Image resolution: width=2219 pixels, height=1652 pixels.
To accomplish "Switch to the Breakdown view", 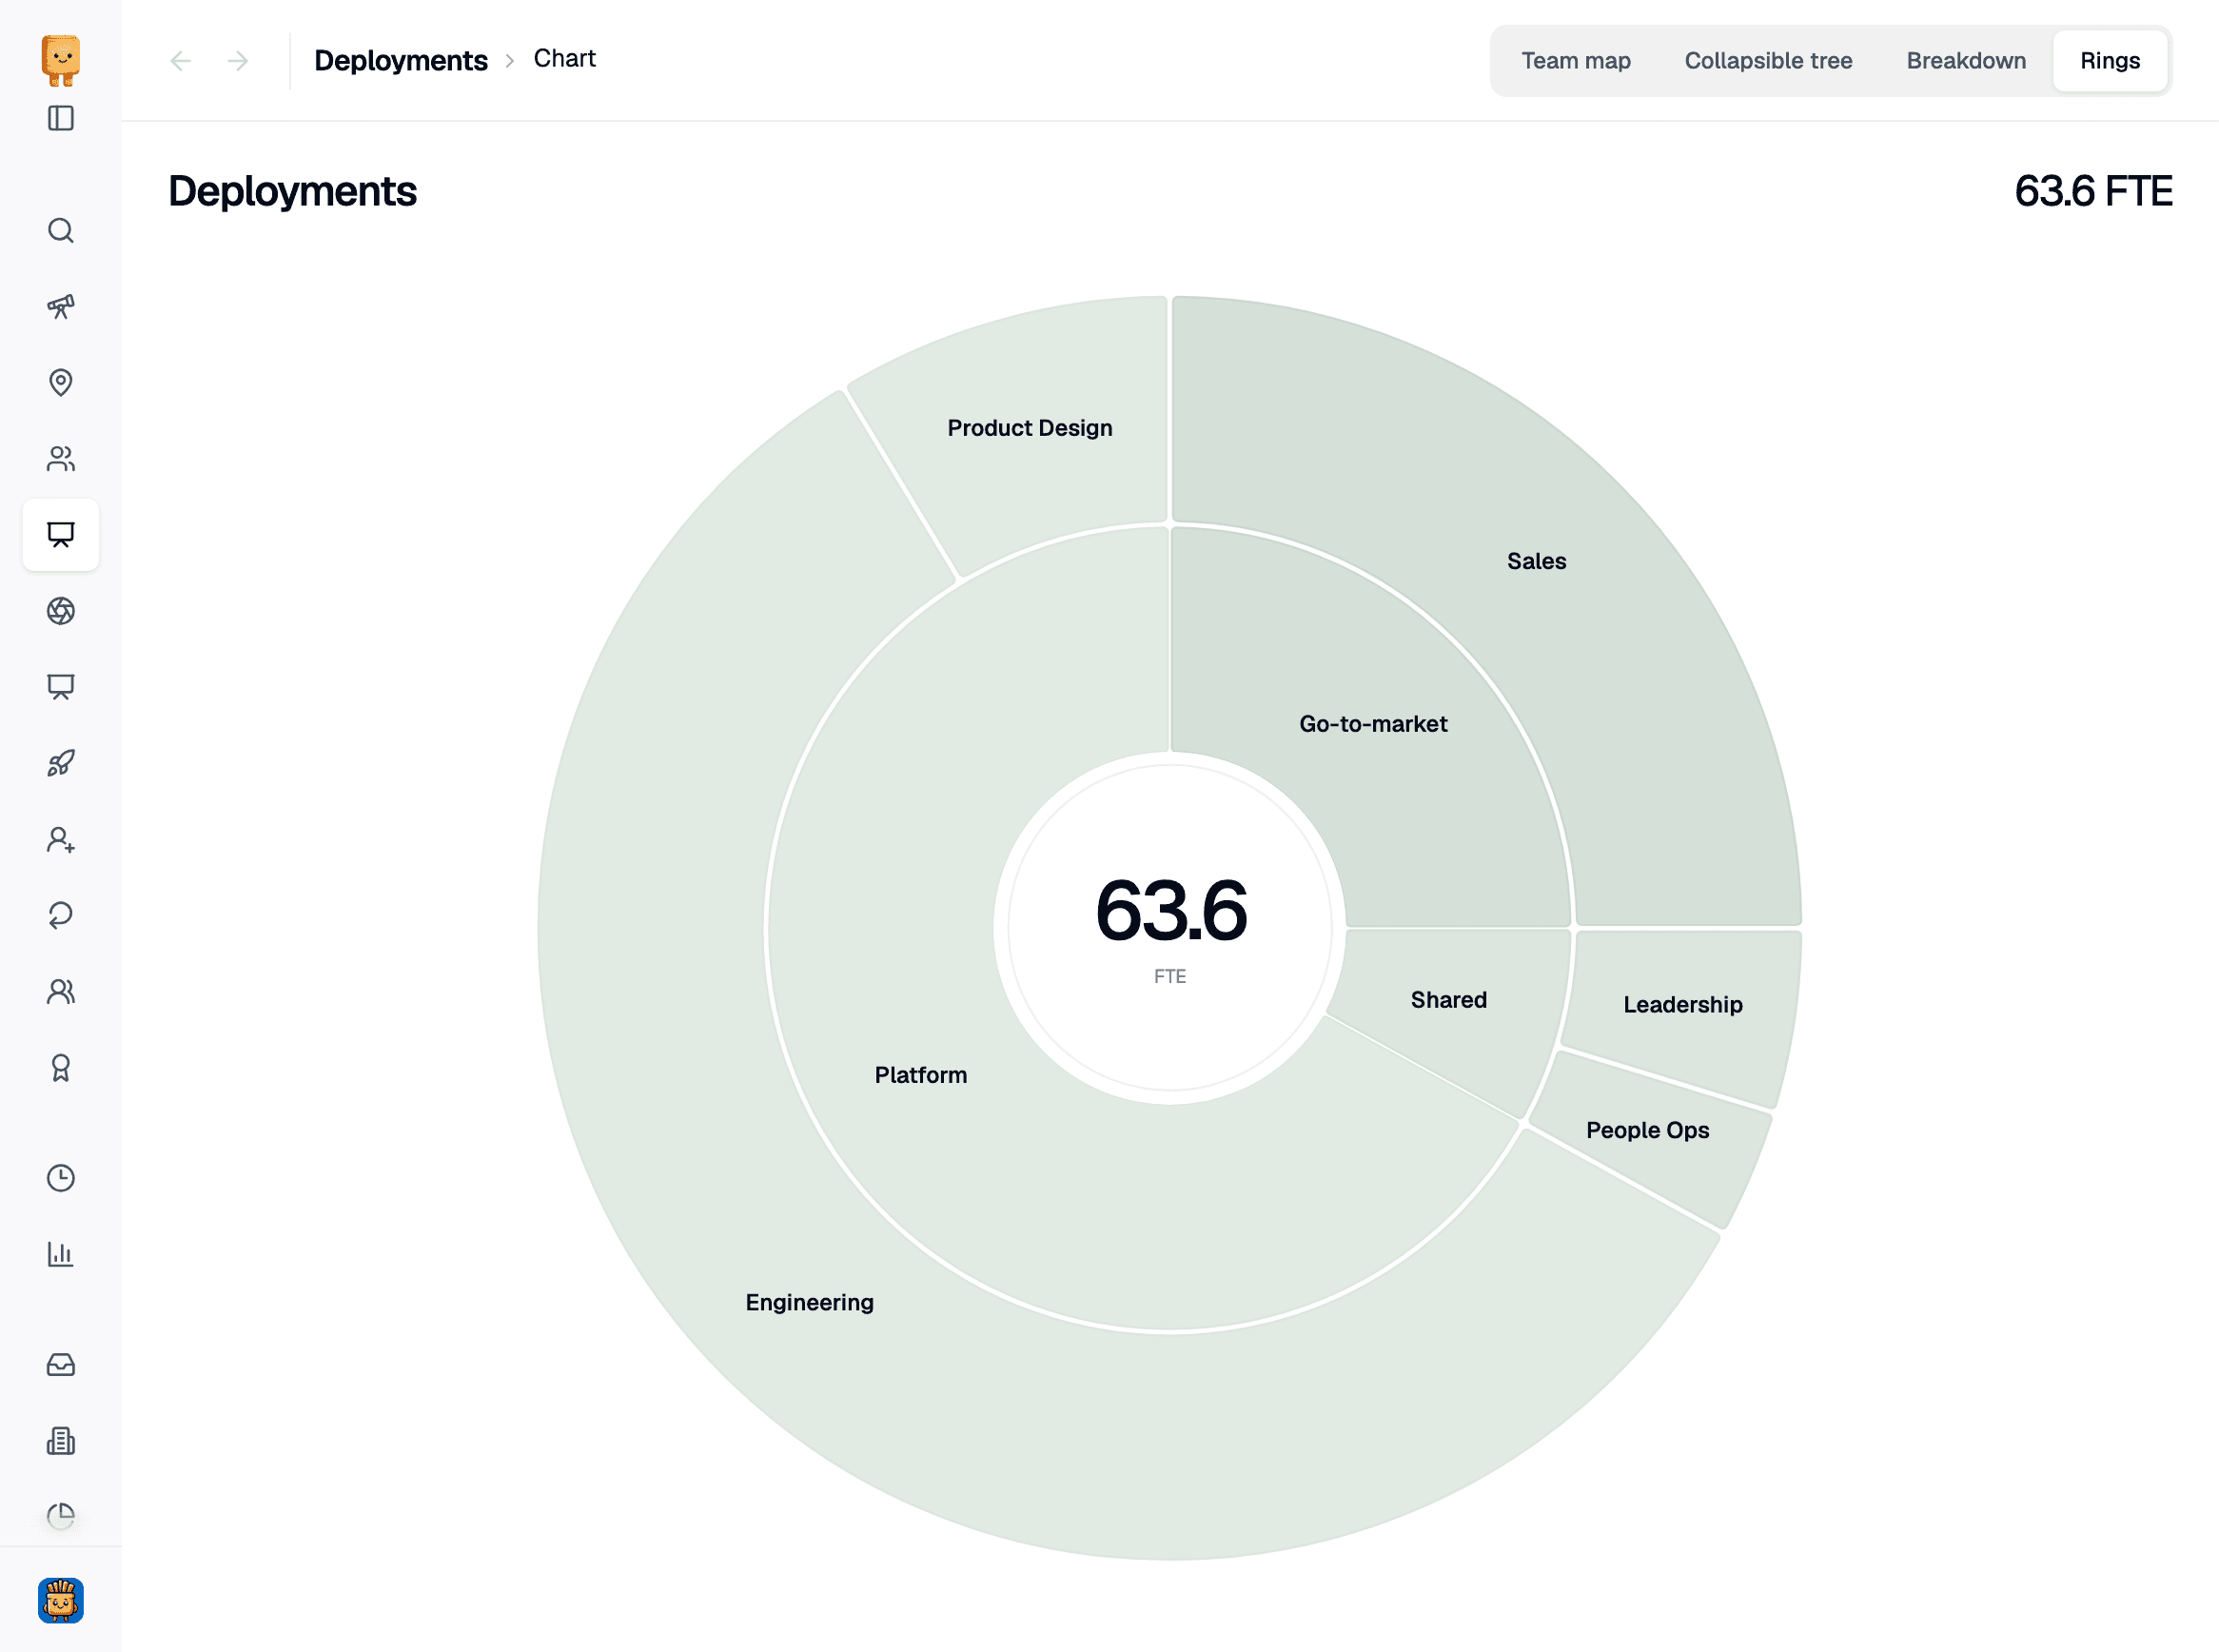I will pyautogui.click(x=1966, y=61).
